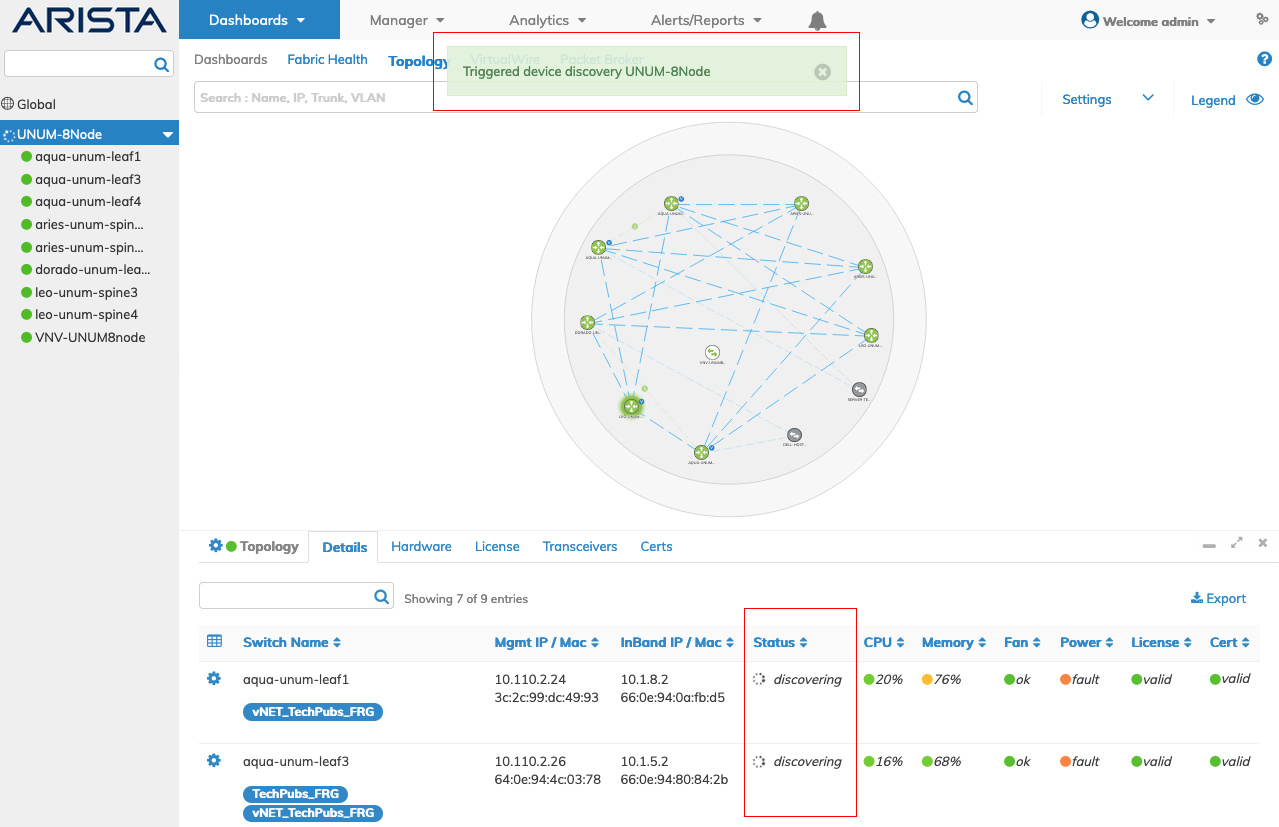
Task: Dismiss the Triggered device discovery notification
Action: tap(822, 72)
